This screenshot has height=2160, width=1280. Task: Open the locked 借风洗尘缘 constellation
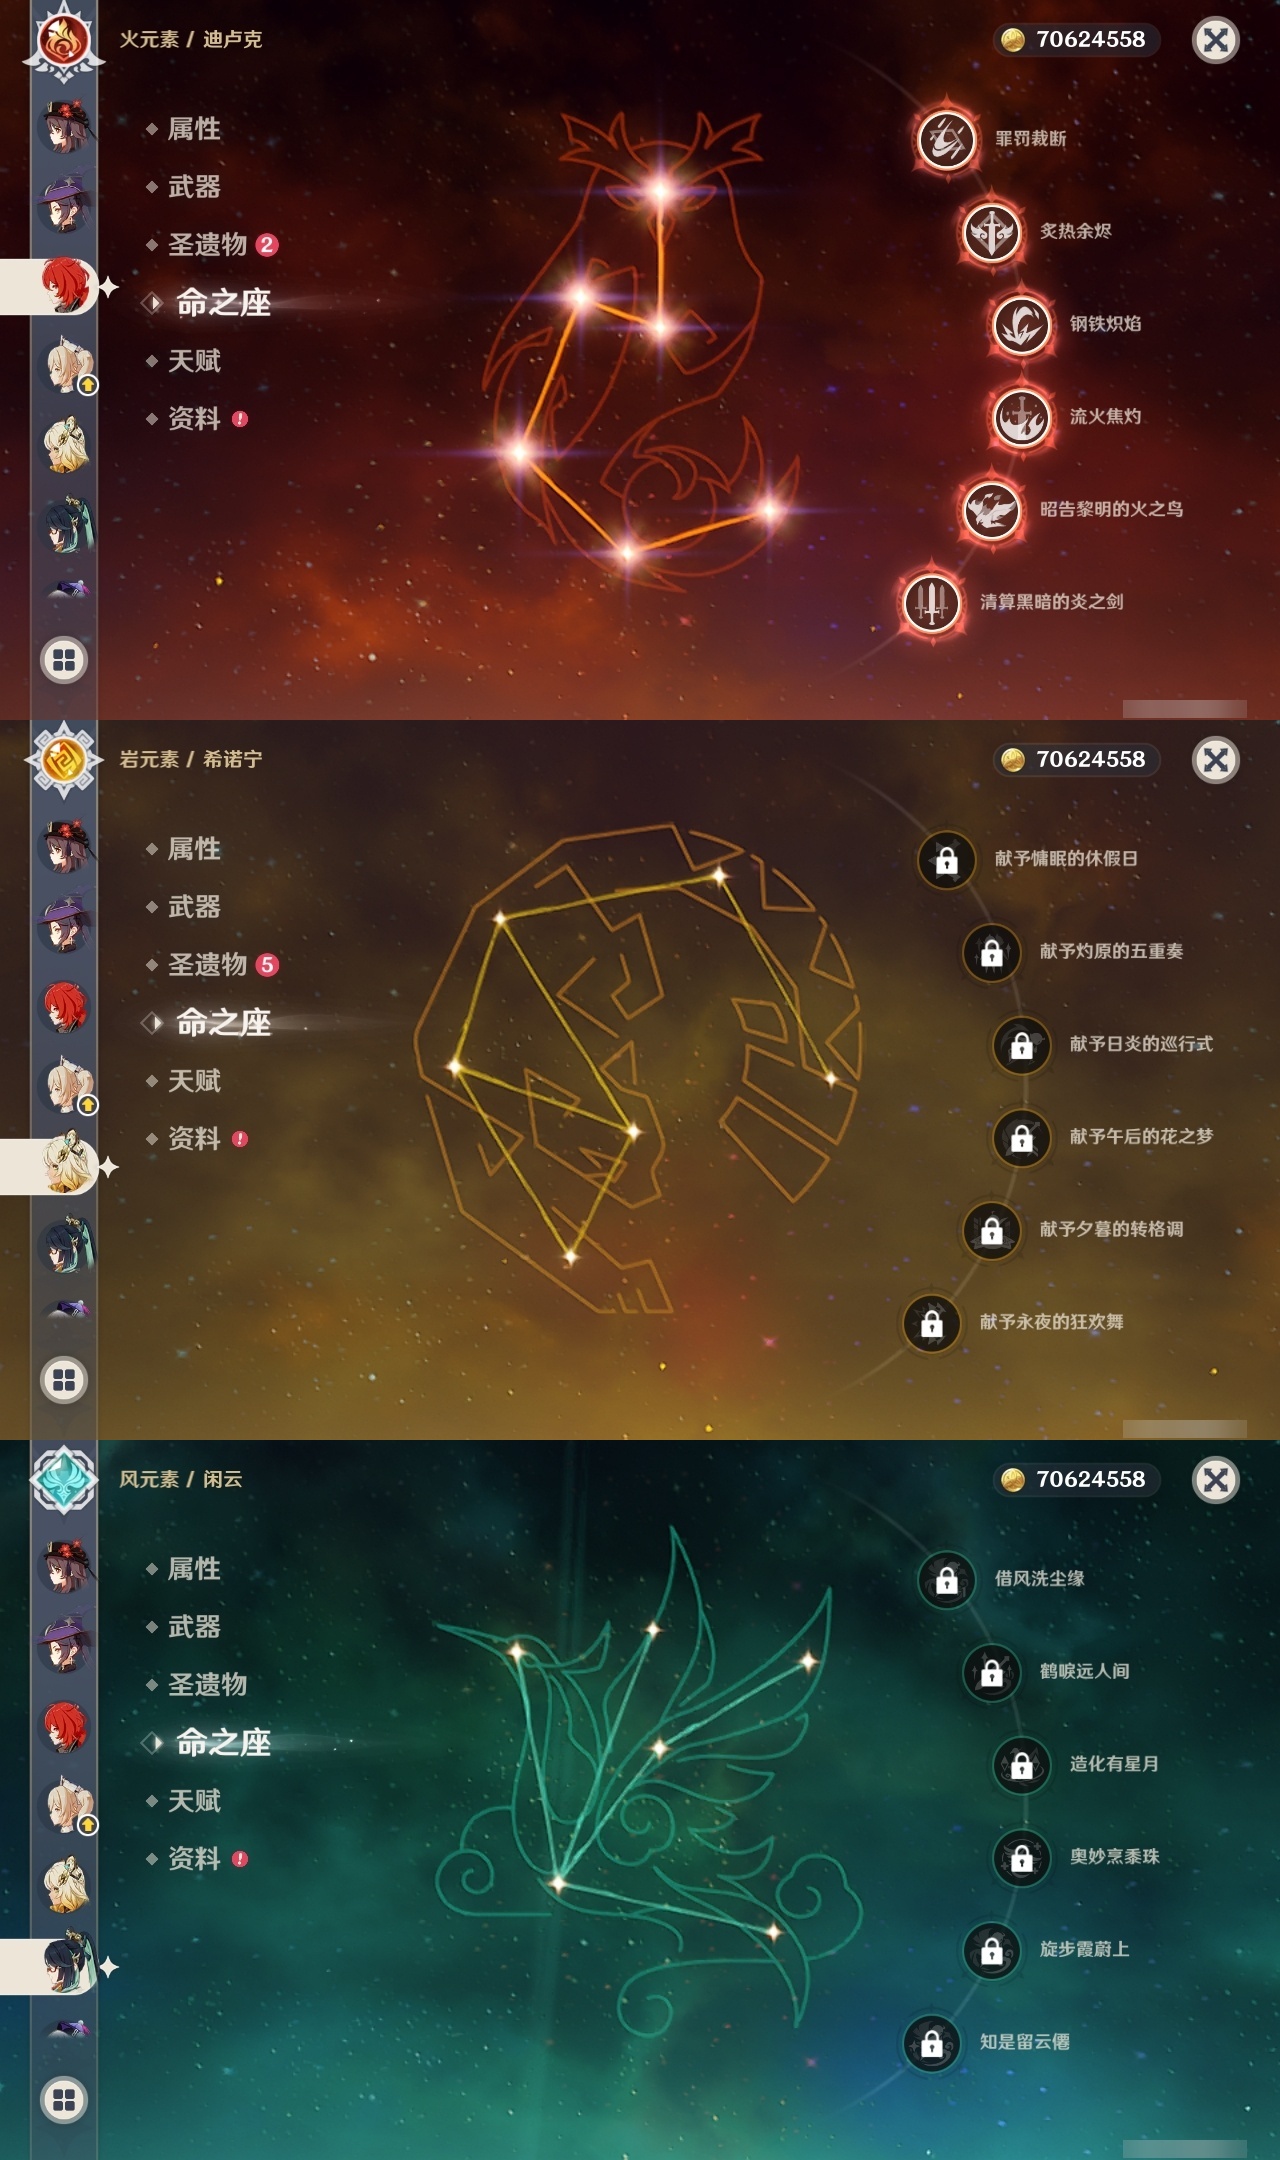click(x=946, y=1579)
